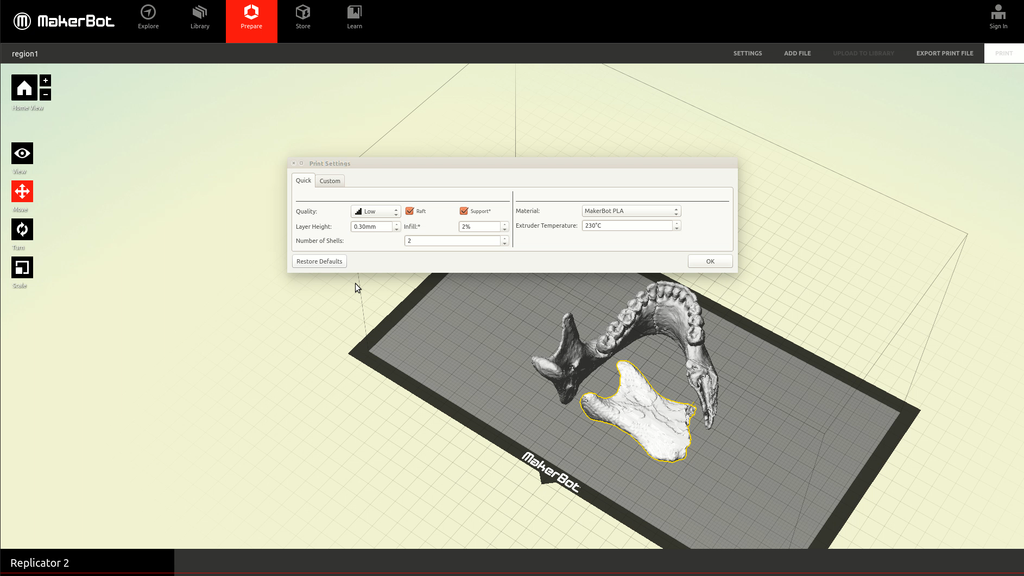Select the Prepare section
Screen dimensions: 1024x576
[251, 21]
